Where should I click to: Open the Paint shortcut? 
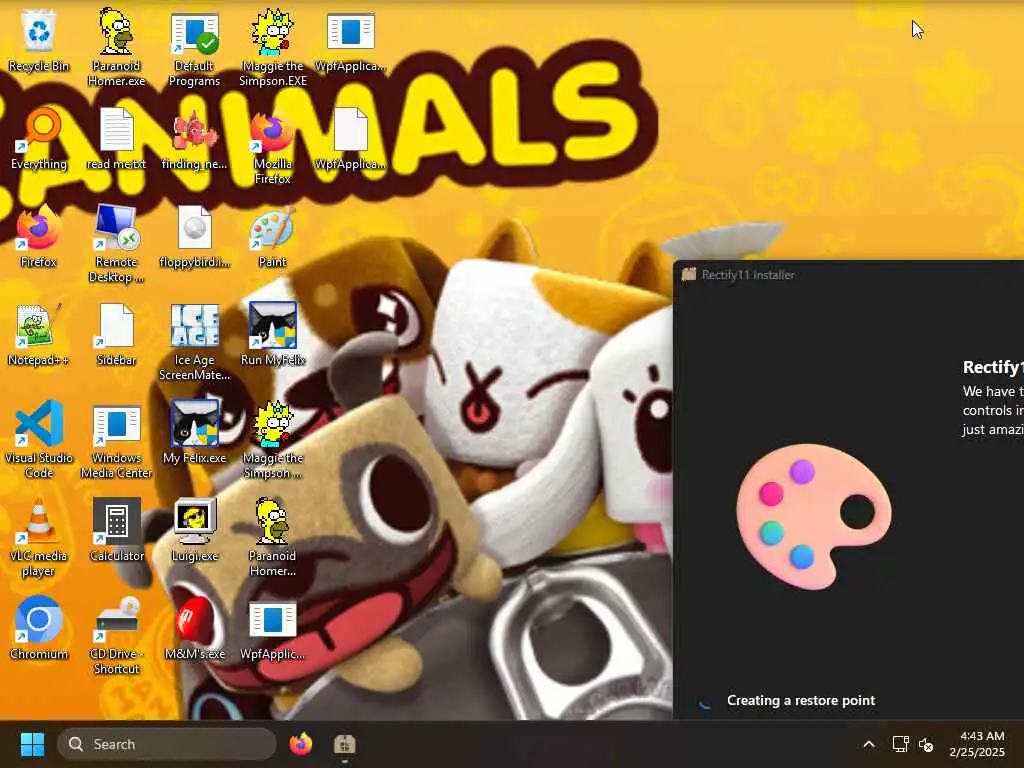273,236
